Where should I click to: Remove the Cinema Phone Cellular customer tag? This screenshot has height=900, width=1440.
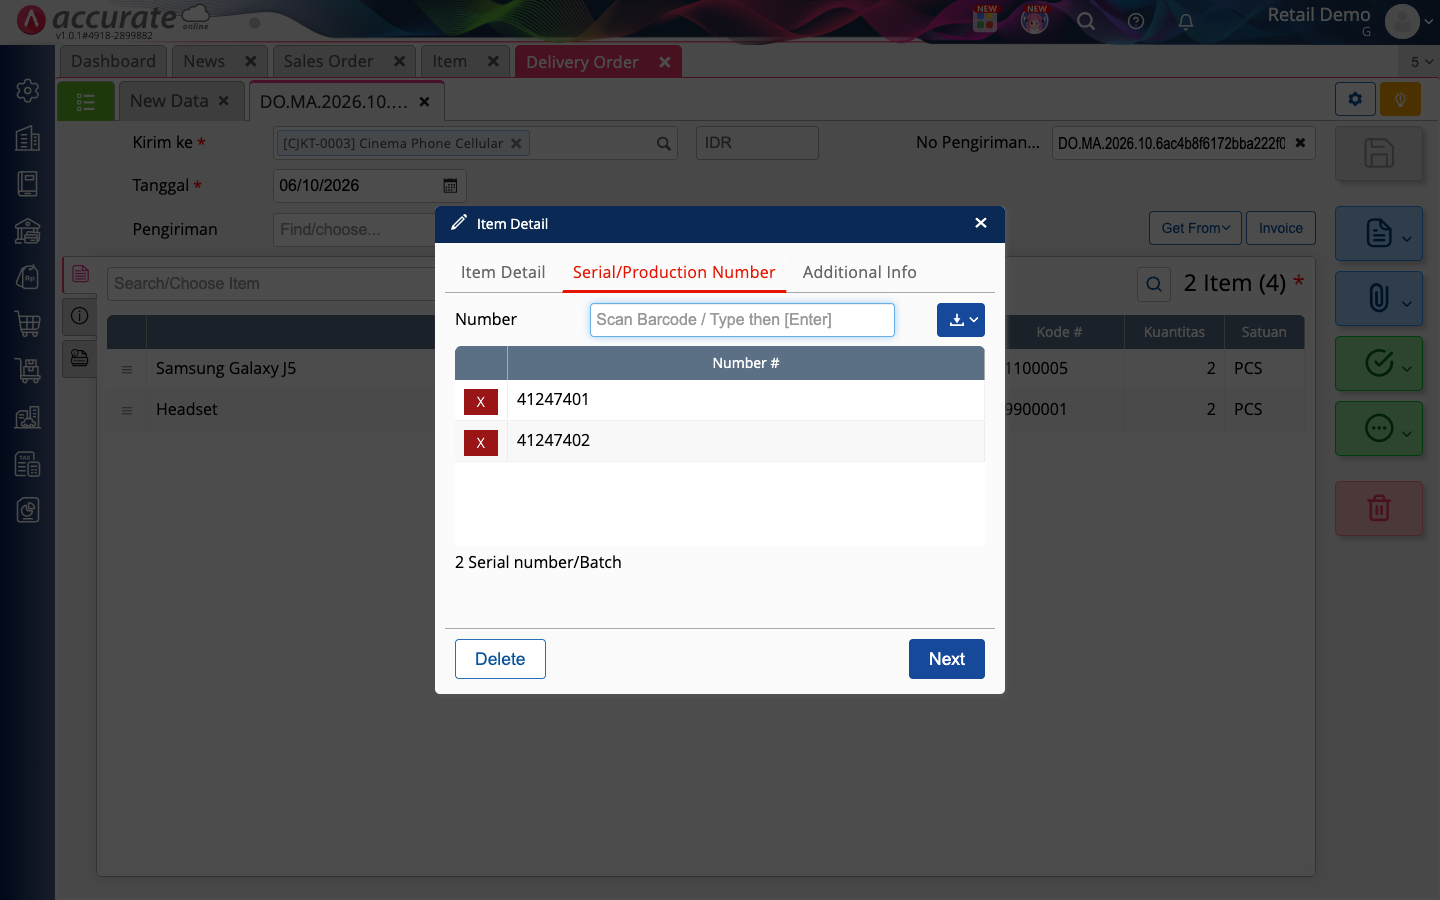coord(516,144)
